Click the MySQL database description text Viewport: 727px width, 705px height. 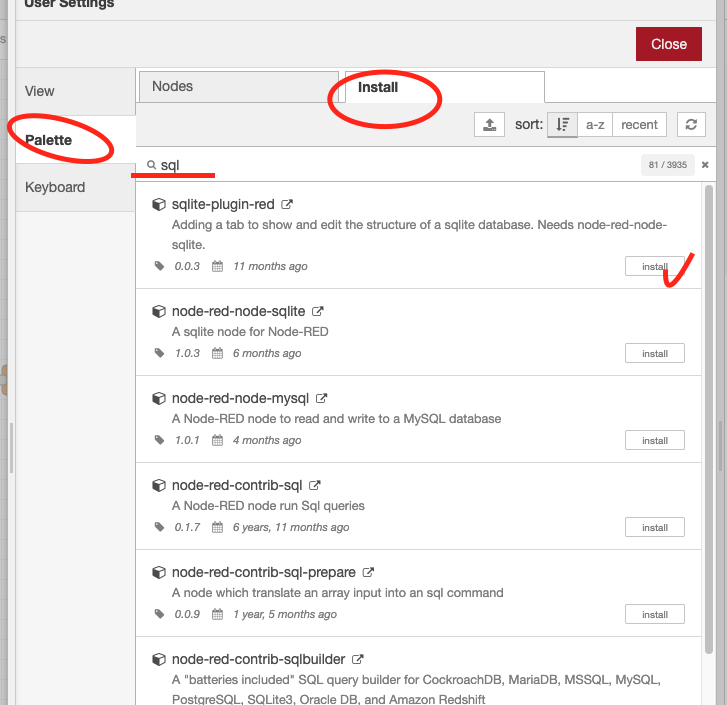(x=336, y=419)
